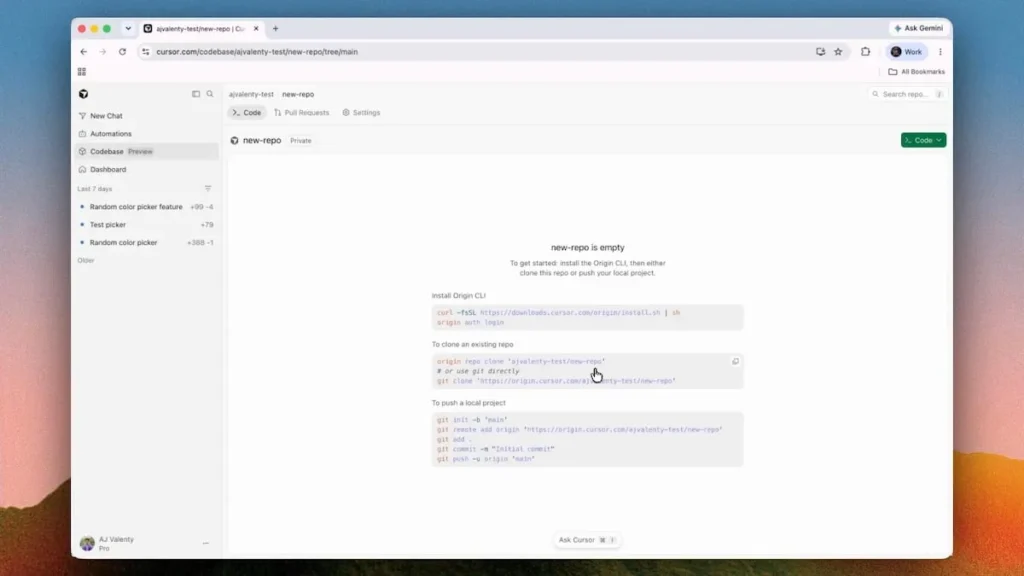
Task: Close the ajvalenty-test/new-repo tab
Action: 256,29
